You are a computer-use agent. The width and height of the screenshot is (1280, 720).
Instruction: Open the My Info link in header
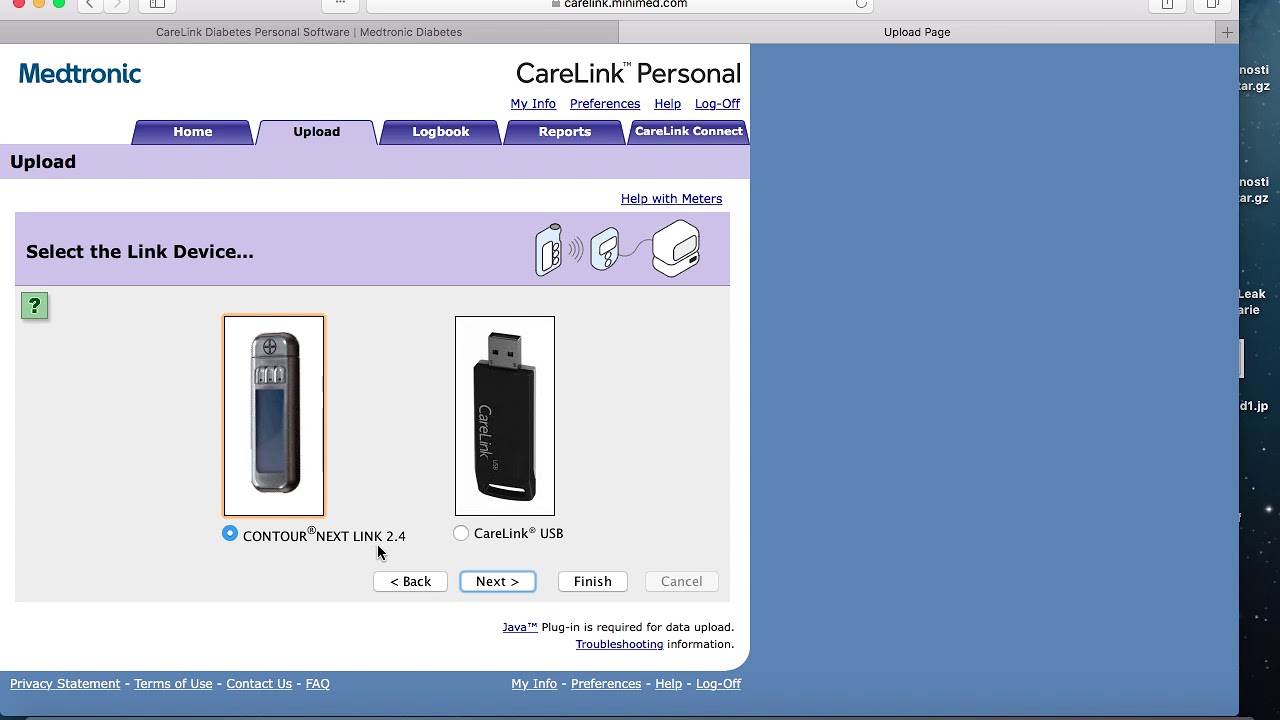coord(533,104)
